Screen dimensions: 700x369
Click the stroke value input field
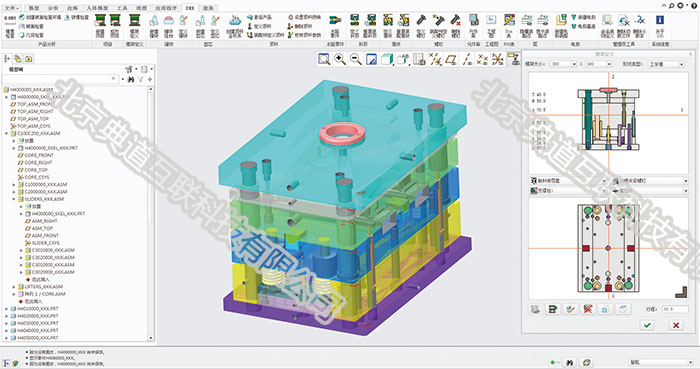click(675, 309)
